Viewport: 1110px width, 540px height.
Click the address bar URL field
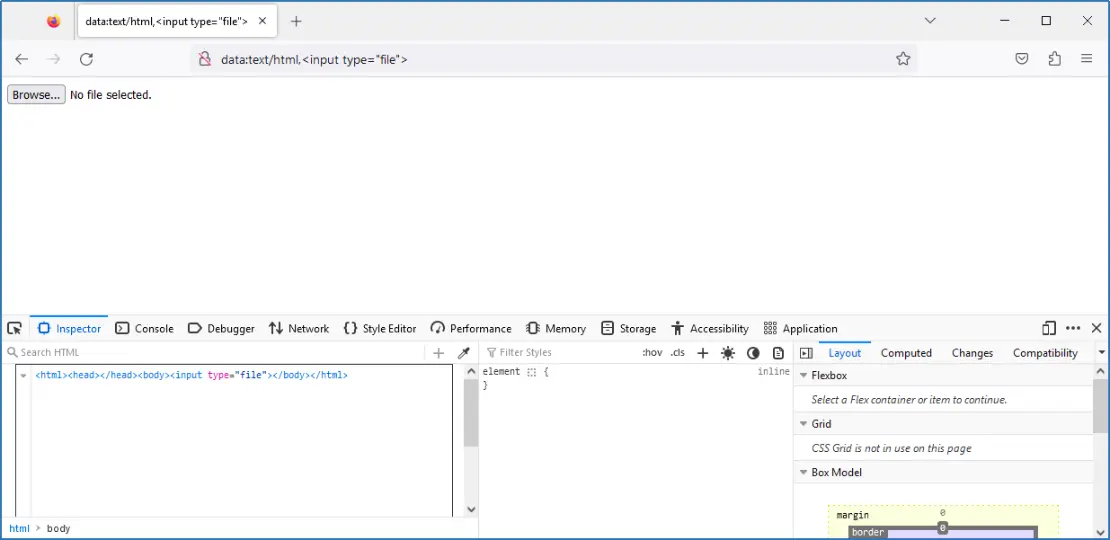coord(552,59)
